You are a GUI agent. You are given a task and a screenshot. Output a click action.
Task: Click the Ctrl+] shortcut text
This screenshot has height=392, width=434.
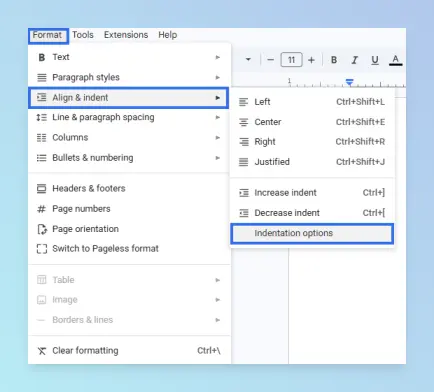(374, 193)
